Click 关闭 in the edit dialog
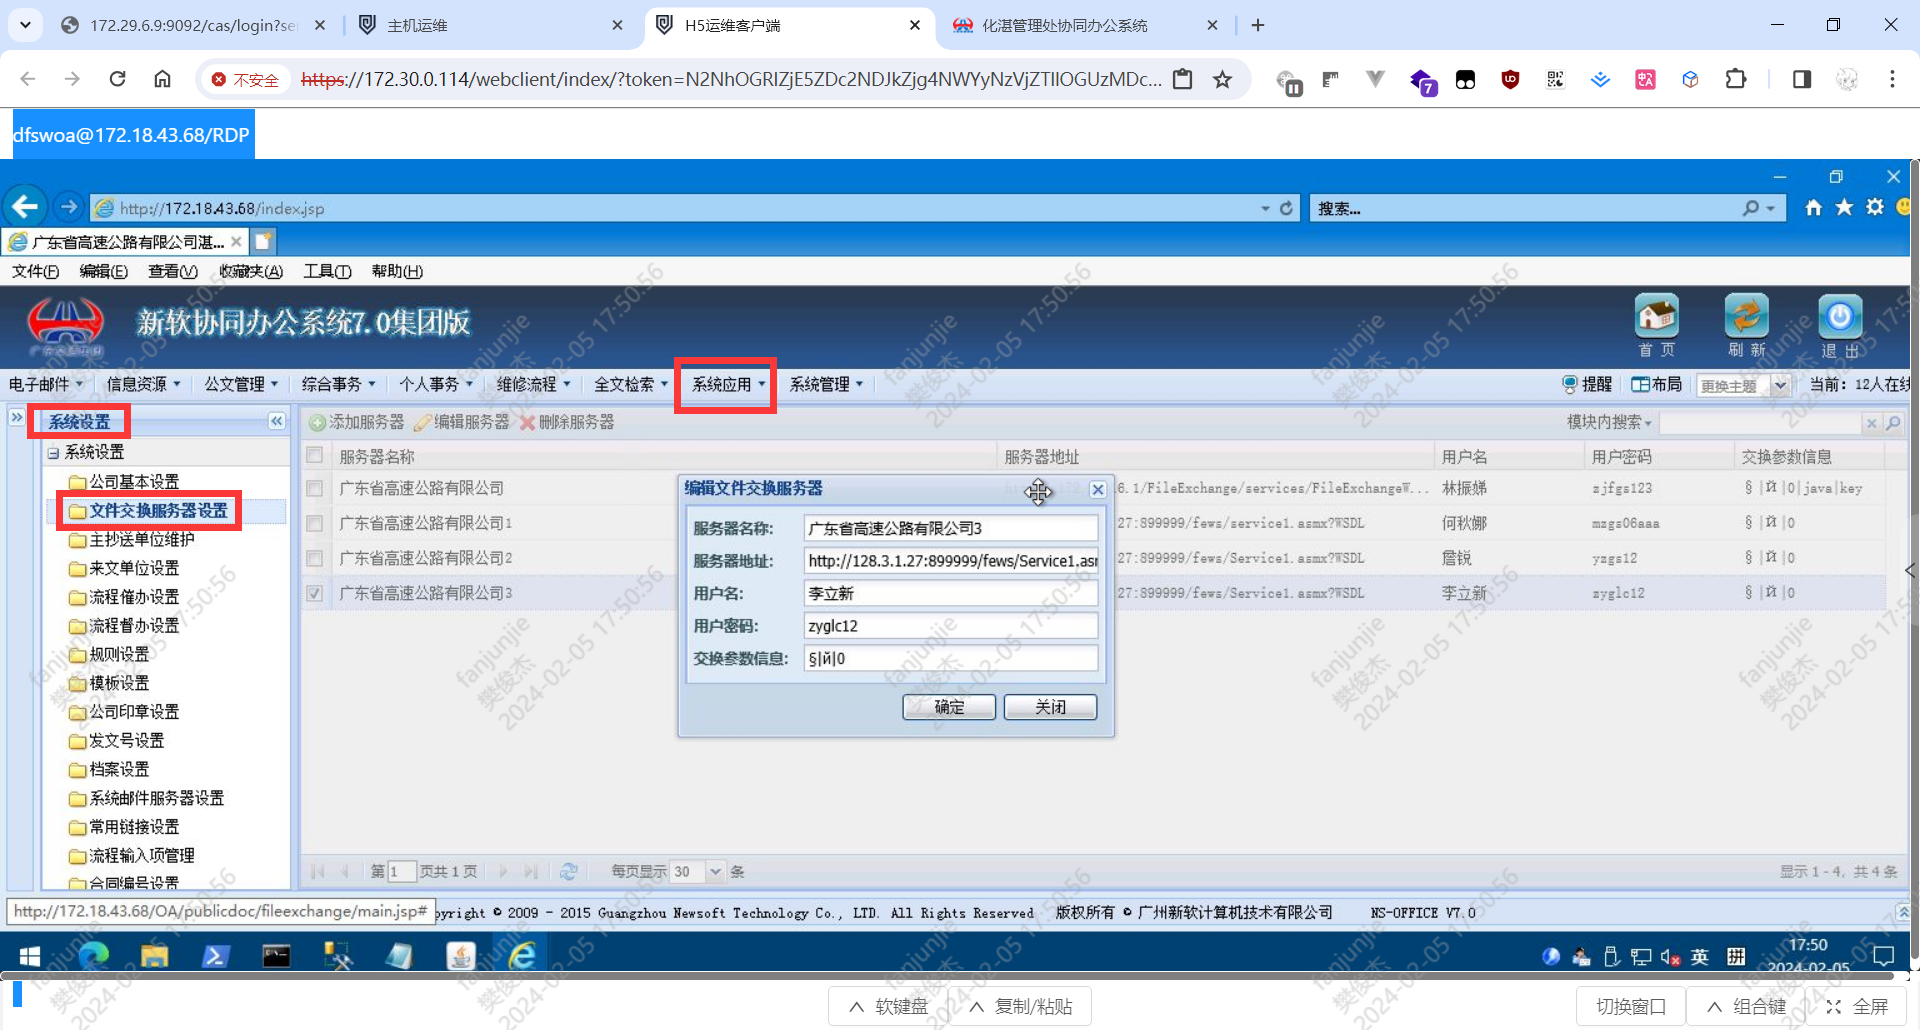The height and width of the screenshot is (1030, 1920). [1050, 707]
